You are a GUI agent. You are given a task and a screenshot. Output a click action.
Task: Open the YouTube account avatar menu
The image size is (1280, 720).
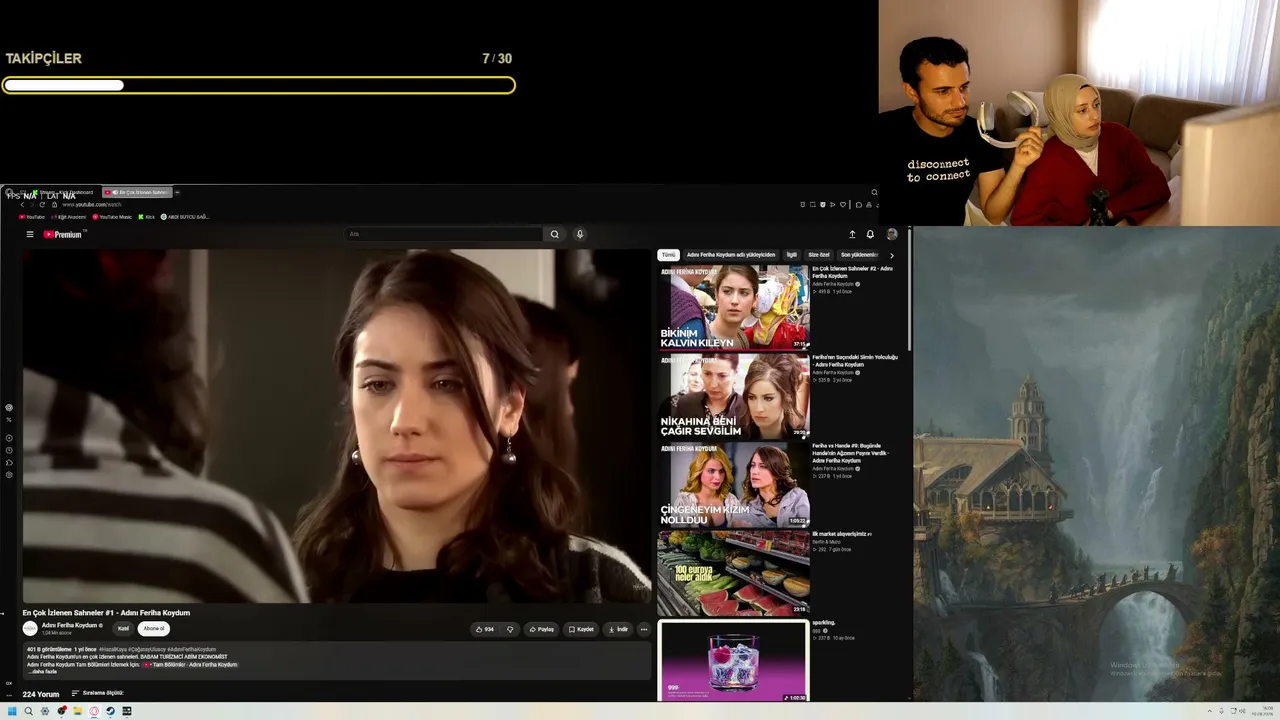[892, 234]
